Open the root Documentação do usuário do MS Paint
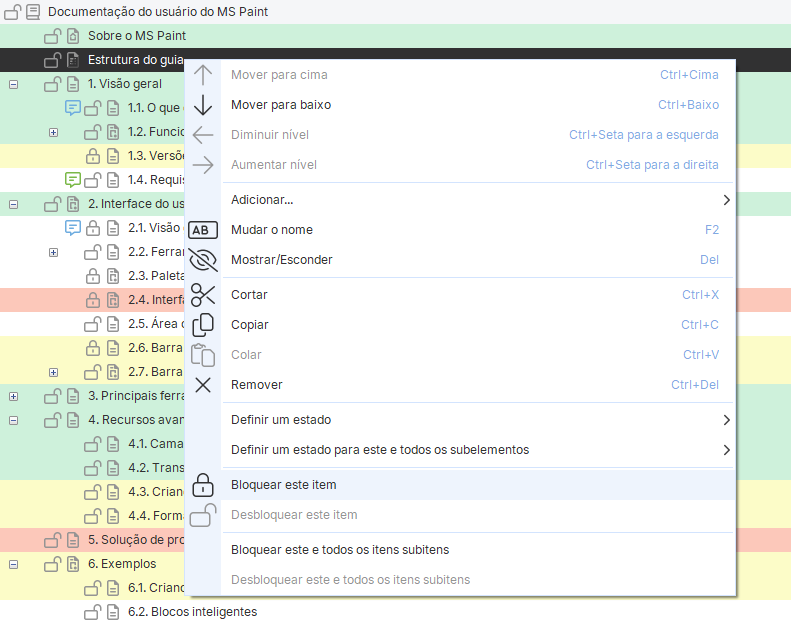 point(157,12)
